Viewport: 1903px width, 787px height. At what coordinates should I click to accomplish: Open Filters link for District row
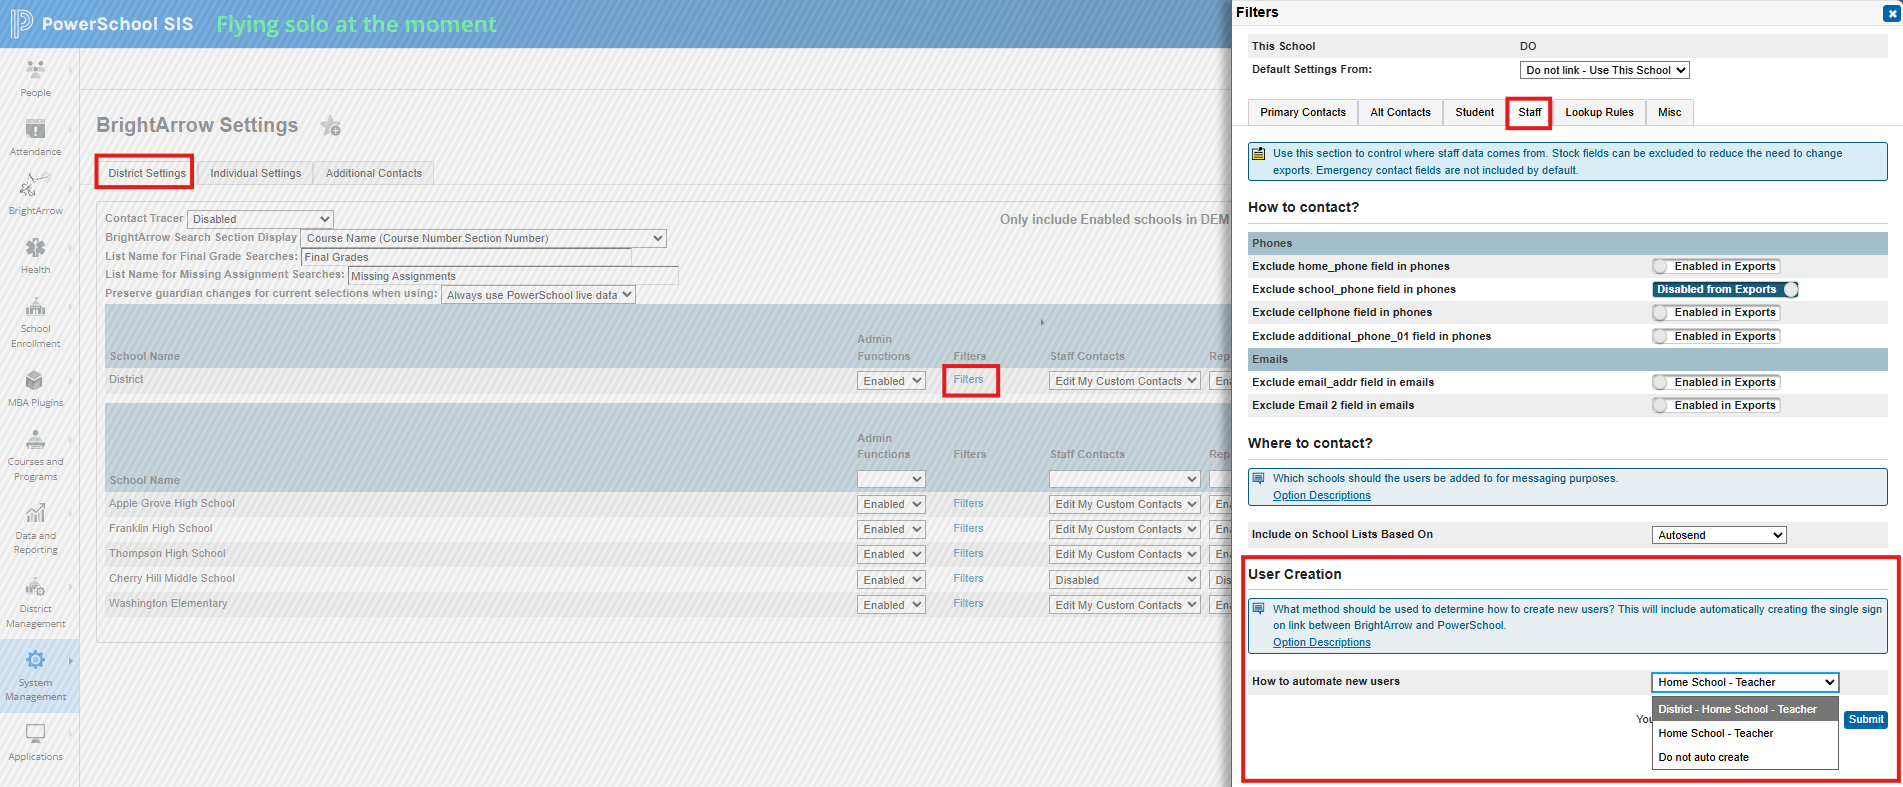[x=968, y=379]
